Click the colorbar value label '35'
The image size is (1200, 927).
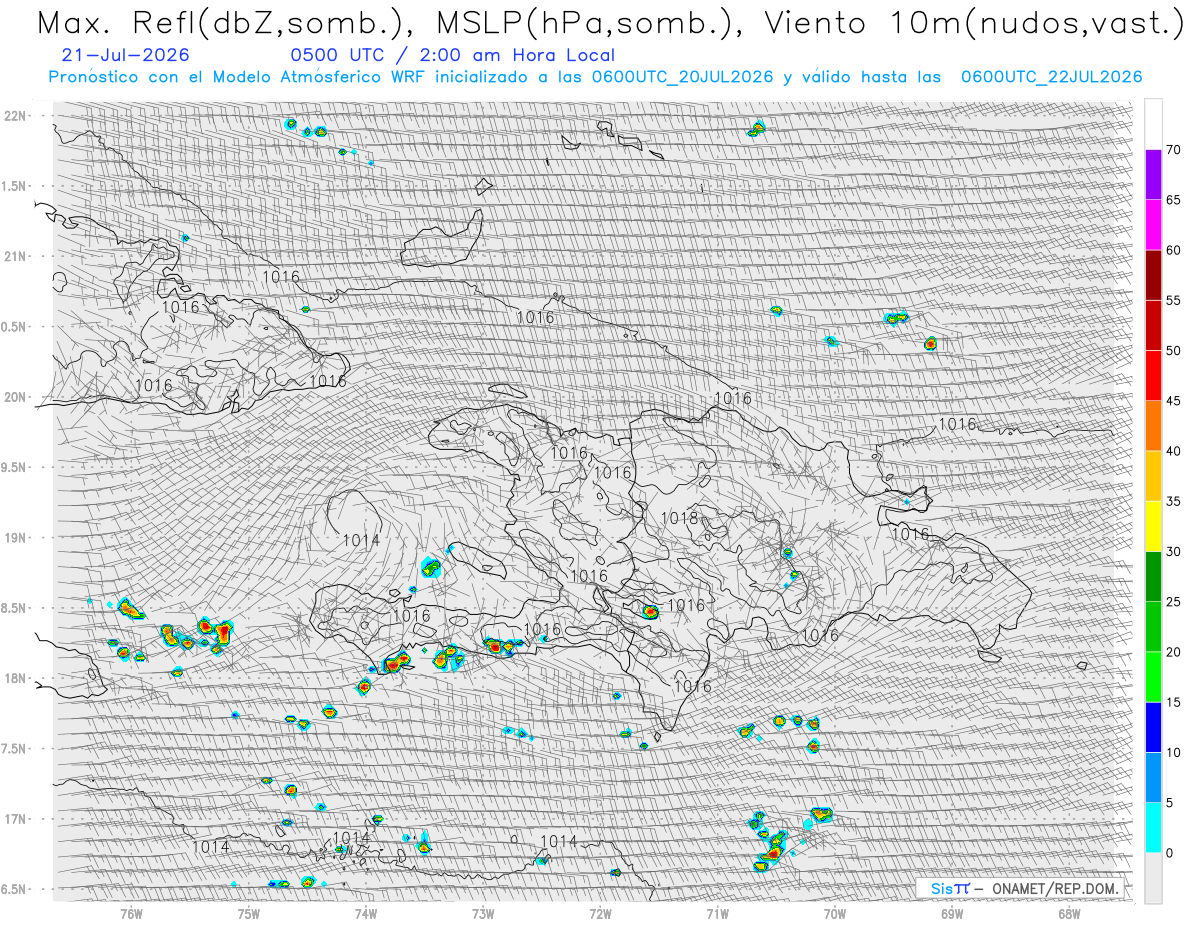pos(1173,501)
